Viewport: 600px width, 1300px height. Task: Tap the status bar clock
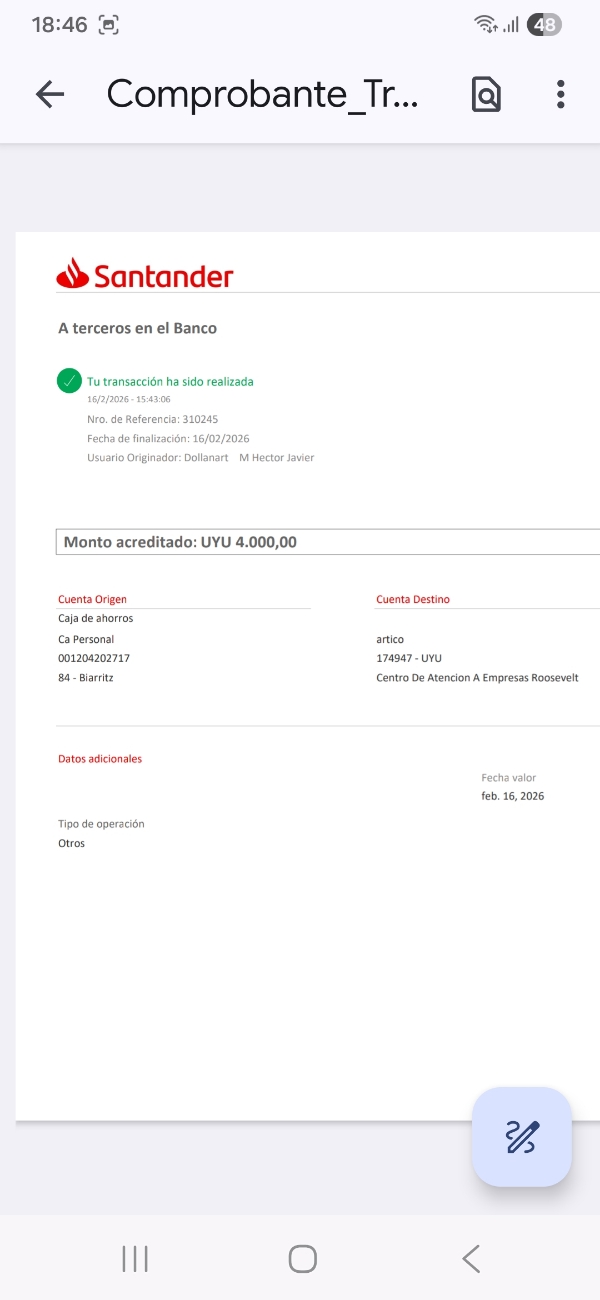(x=60, y=25)
